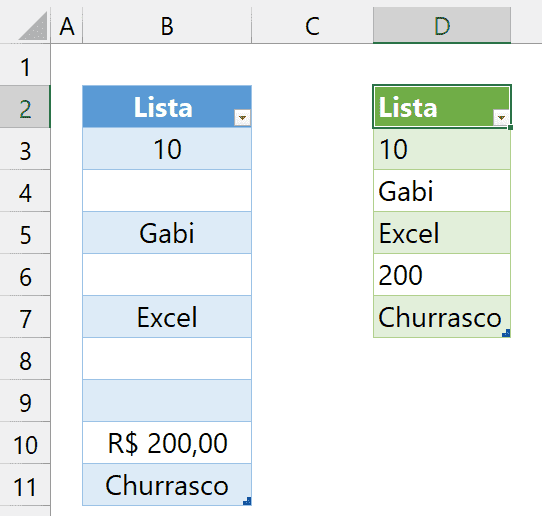Click cell with 200 in column D

point(442,275)
